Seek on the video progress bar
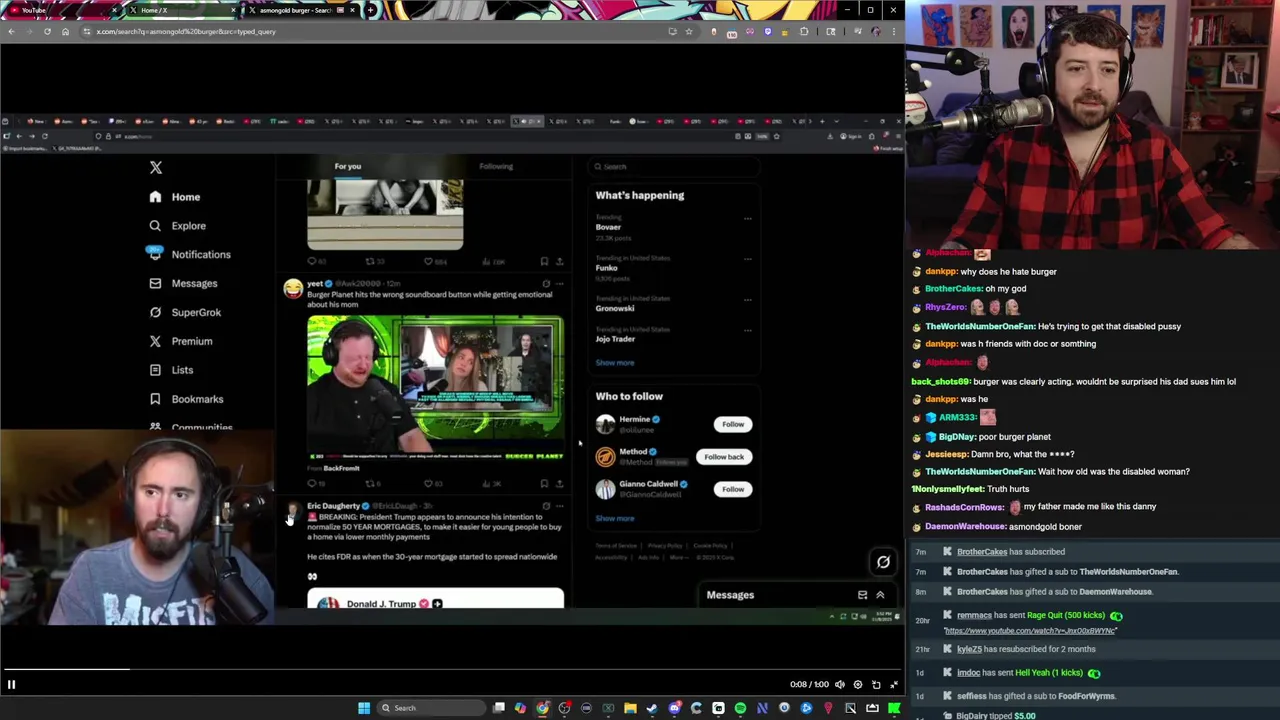 (452, 669)
